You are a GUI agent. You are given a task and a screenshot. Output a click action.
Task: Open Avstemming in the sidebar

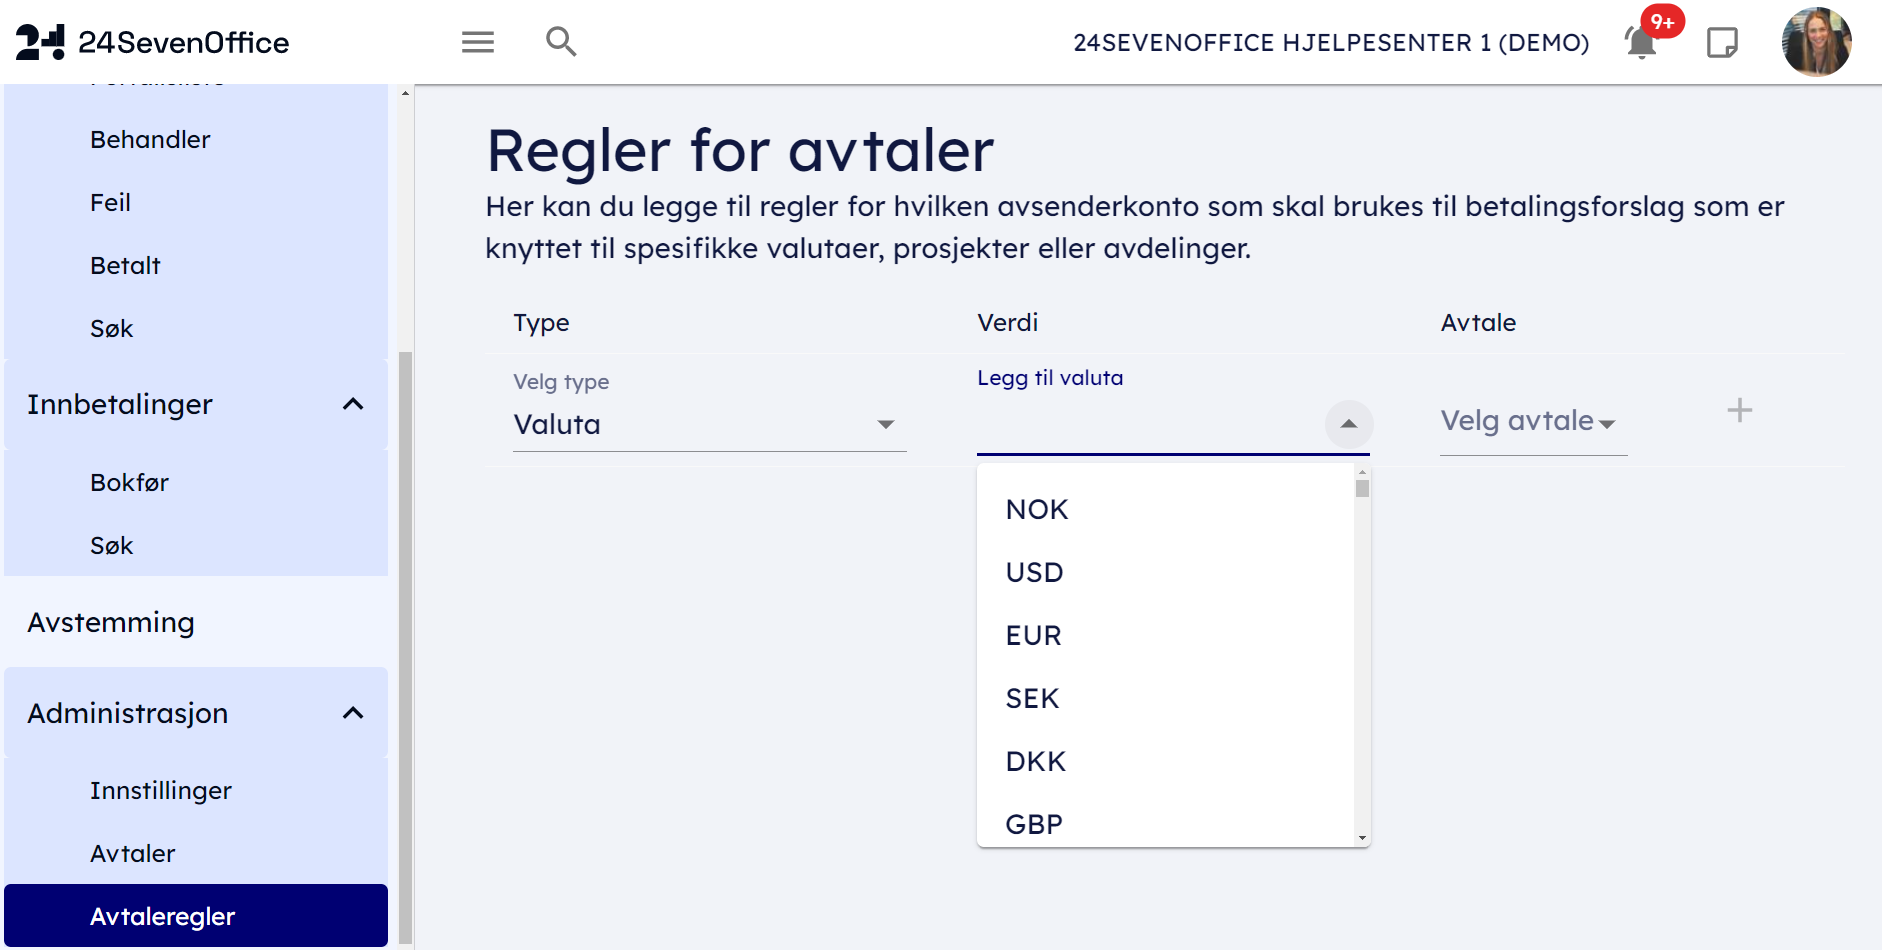tap(111, 622)
